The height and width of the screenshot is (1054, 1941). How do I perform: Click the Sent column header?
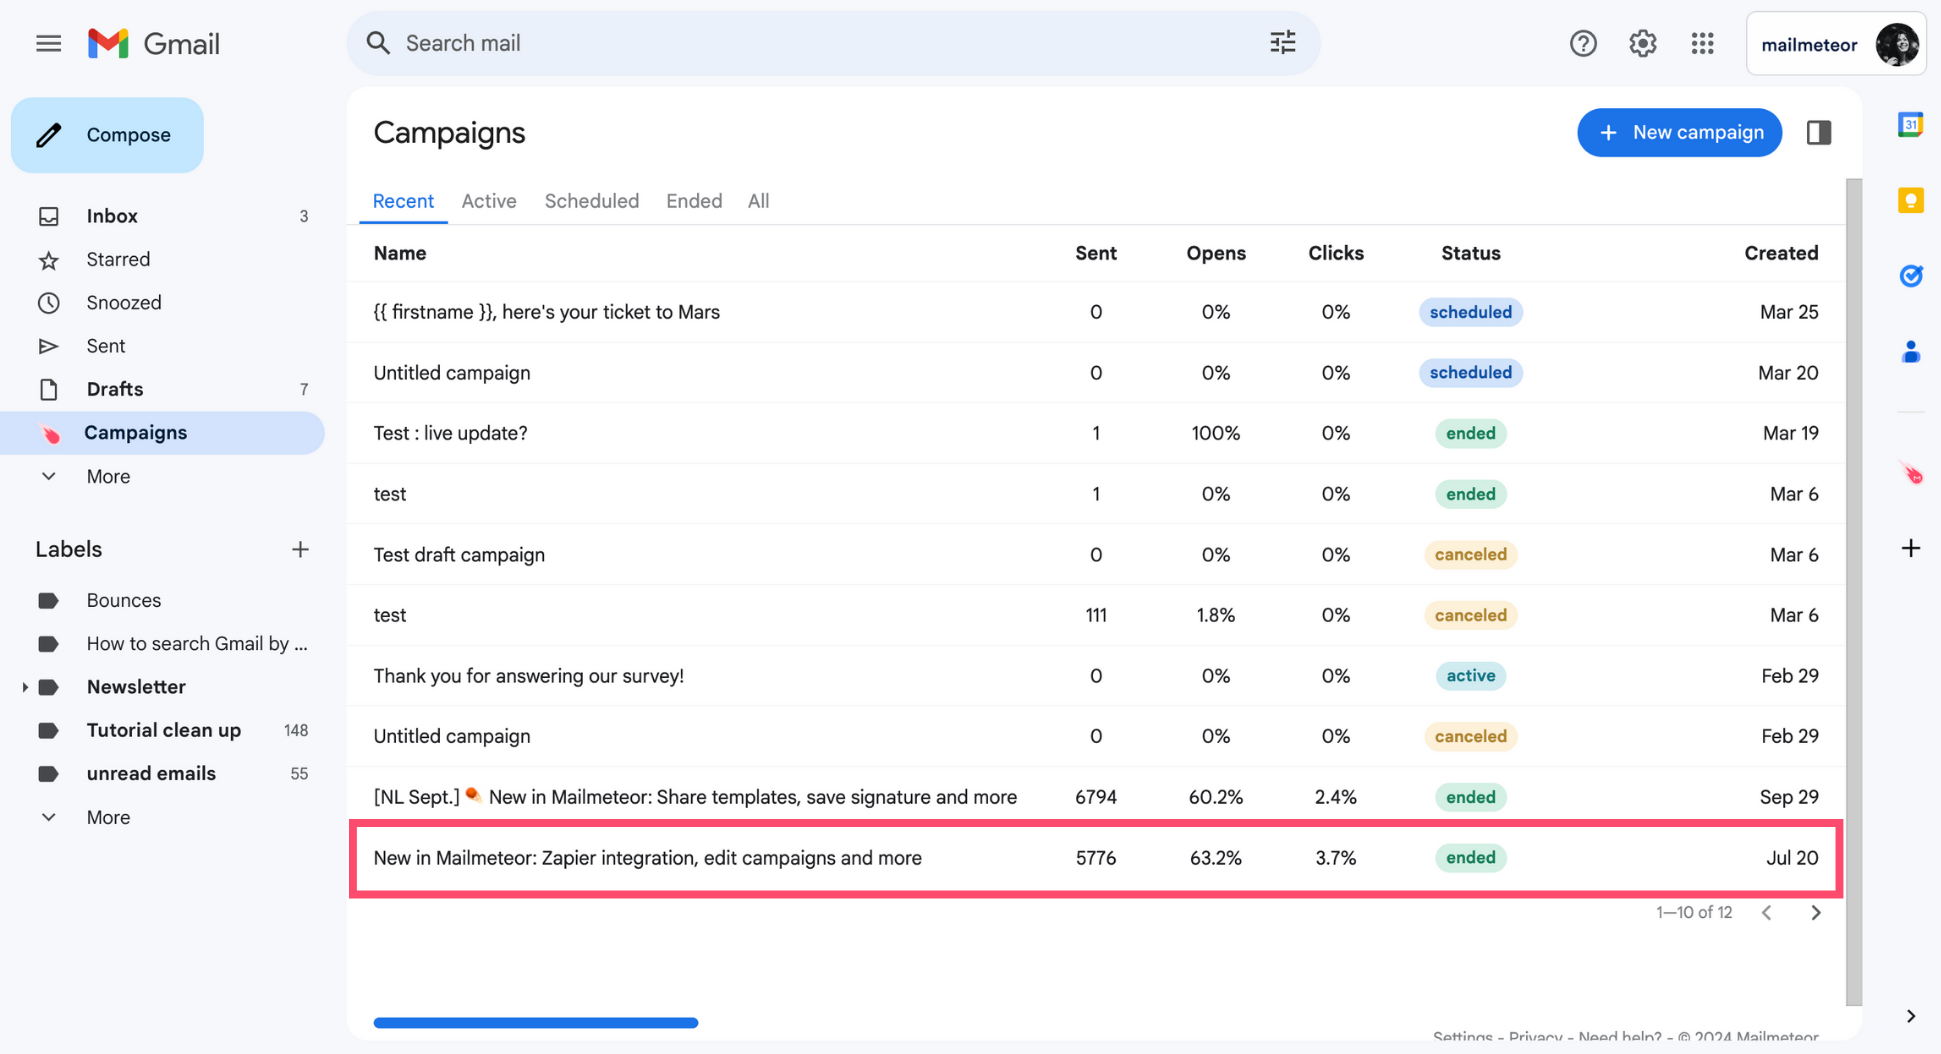[1096, 253]
